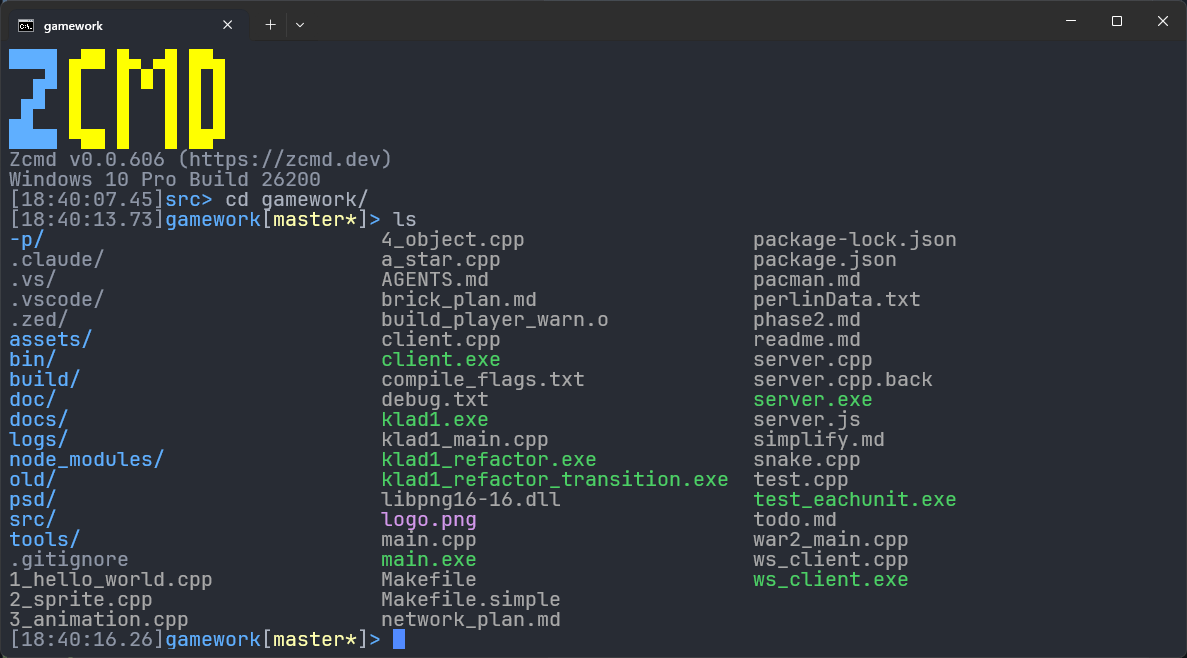This screenshot has width=1187, height=658.
Task: Click the 'ws_client.exe' file name
Action: click(x=830, y=579)
